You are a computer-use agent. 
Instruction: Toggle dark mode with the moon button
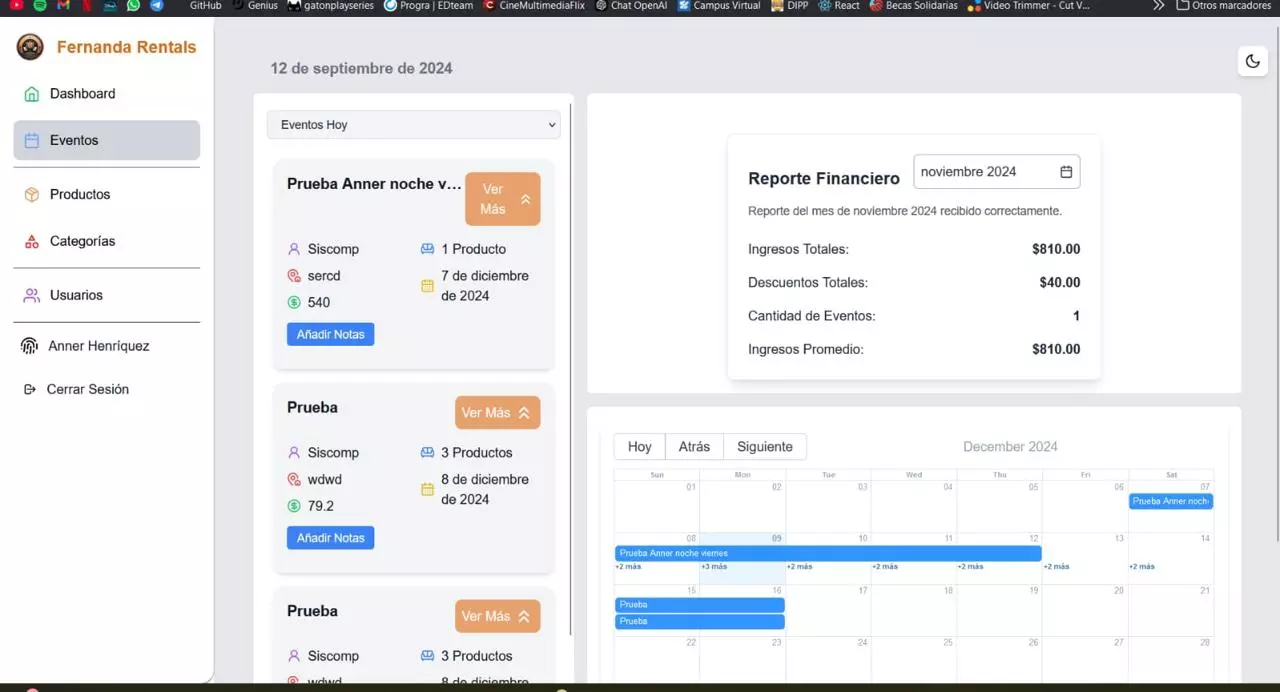coord(1252,61)
